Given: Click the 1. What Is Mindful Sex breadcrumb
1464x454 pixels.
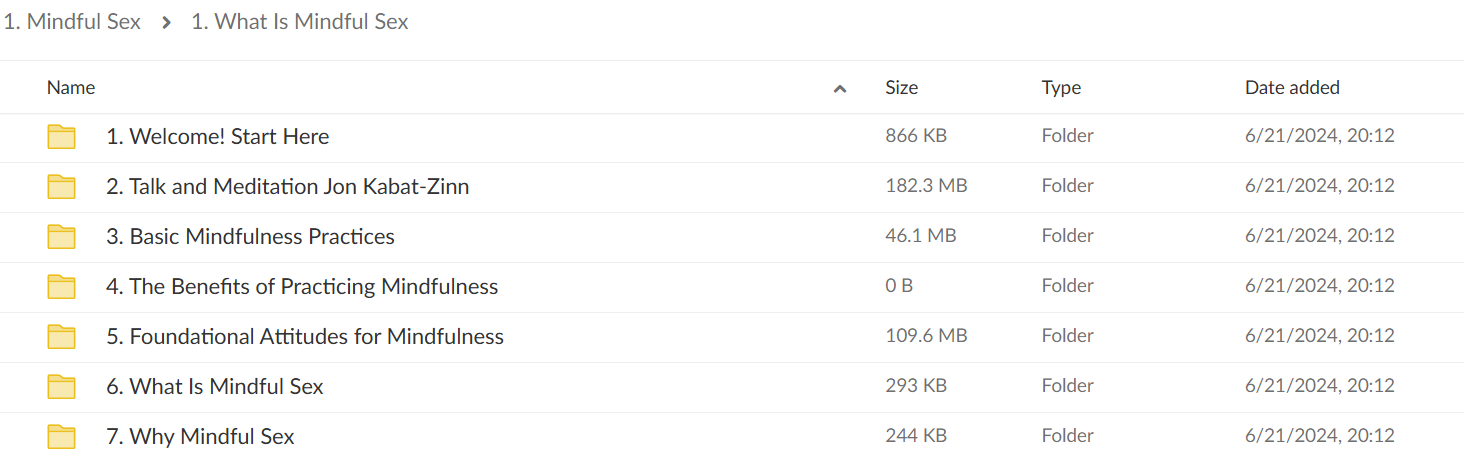Looking at the screenshot, I should point(300,22).
